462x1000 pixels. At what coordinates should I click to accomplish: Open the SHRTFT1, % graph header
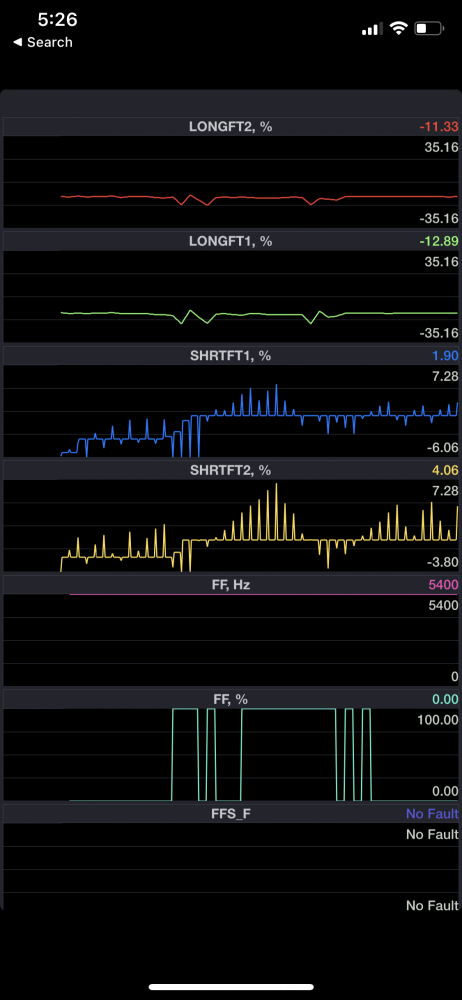tap(230, 356)
